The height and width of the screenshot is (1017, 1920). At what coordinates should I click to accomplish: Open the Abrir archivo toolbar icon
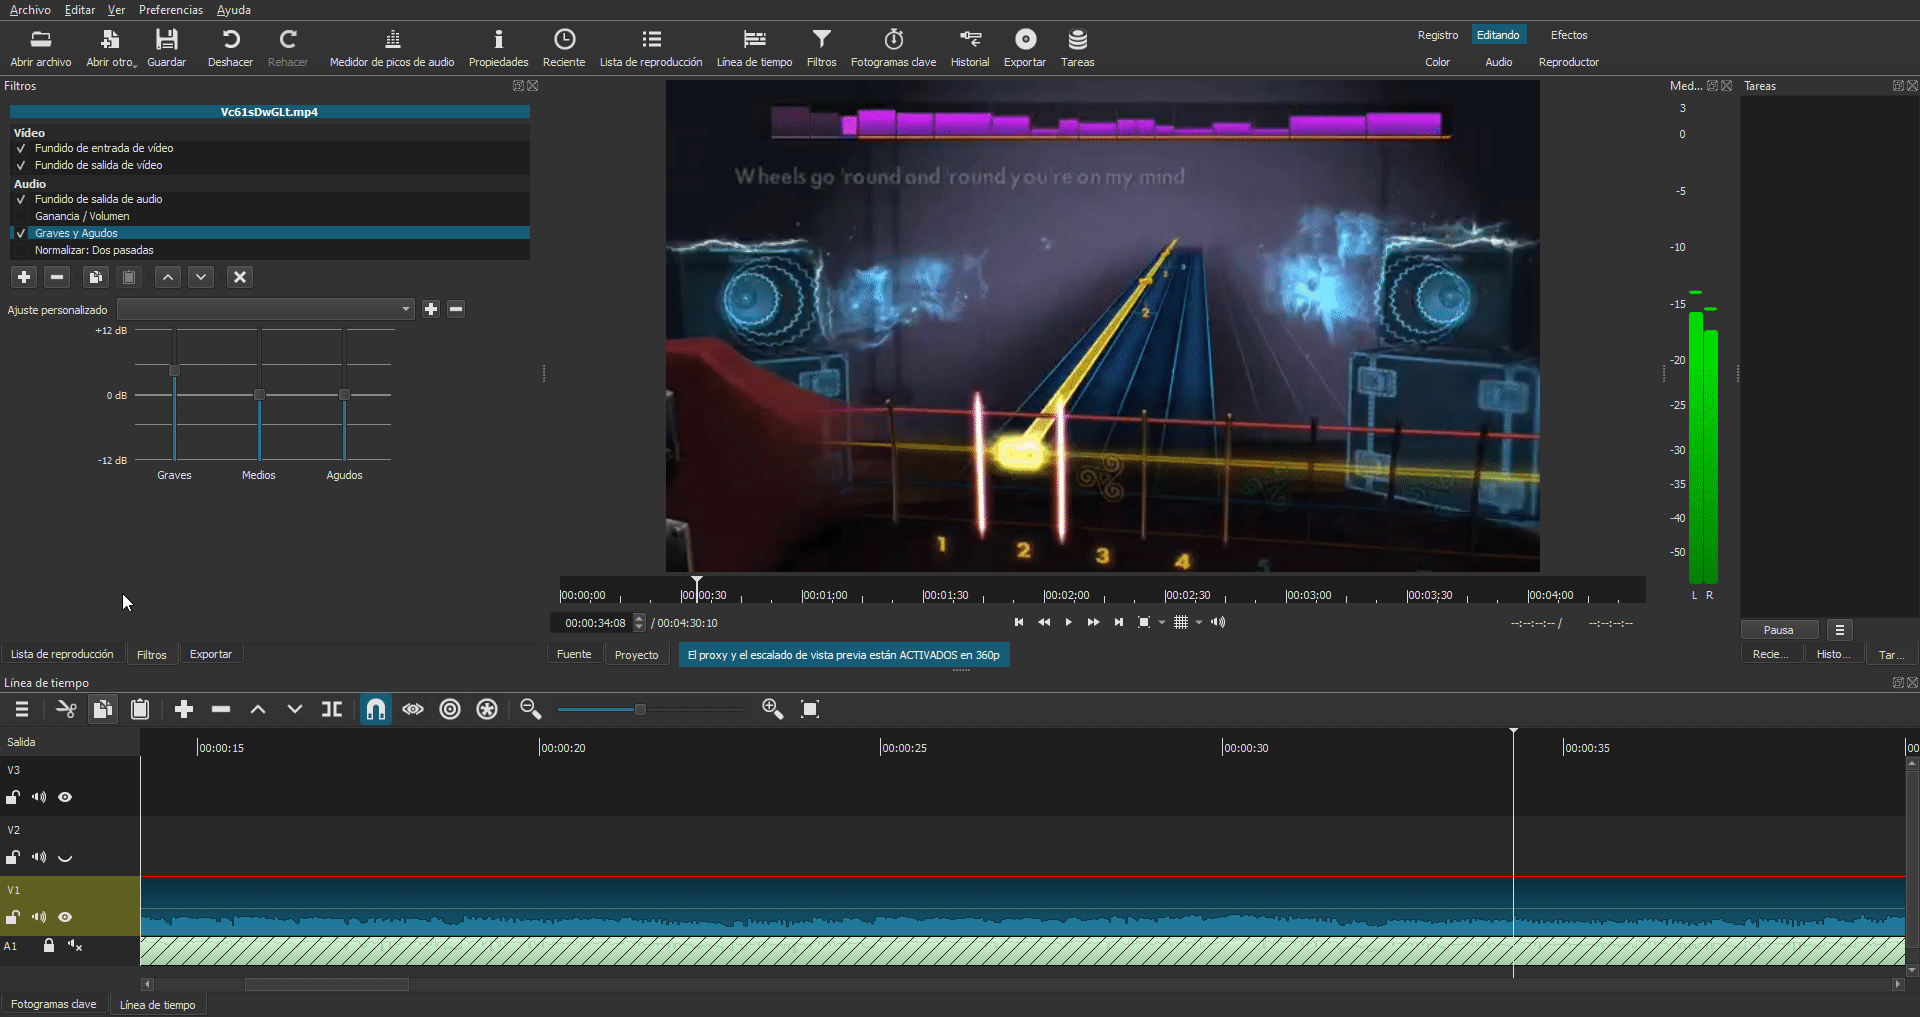click(x=41, y=47)
